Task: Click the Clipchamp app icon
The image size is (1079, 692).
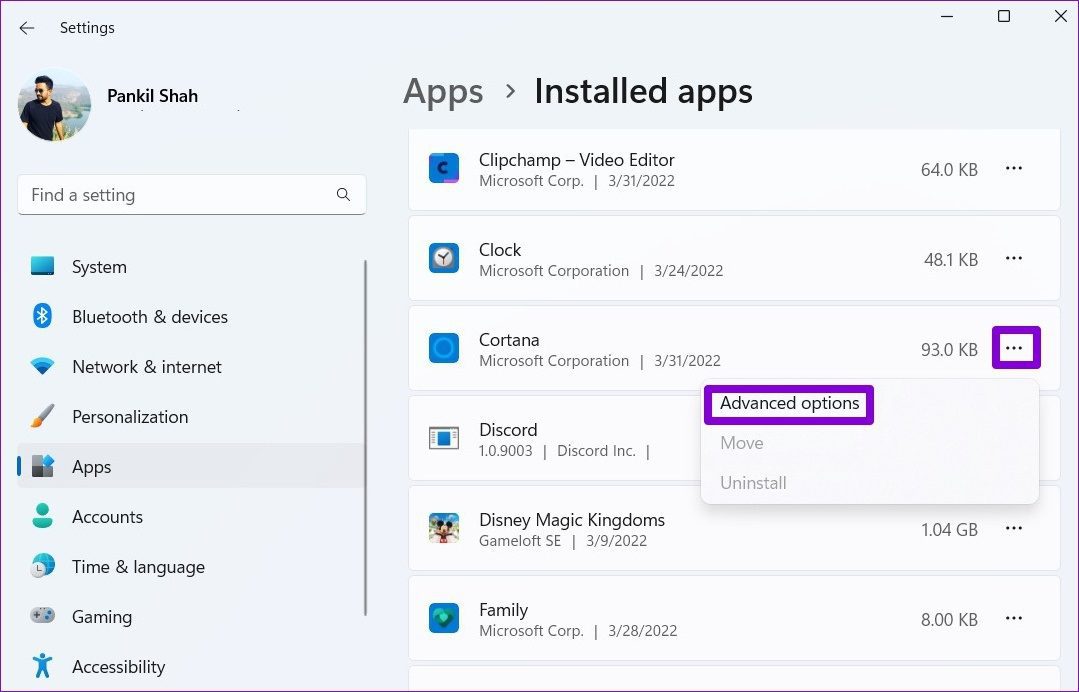Action: (443, 169)
